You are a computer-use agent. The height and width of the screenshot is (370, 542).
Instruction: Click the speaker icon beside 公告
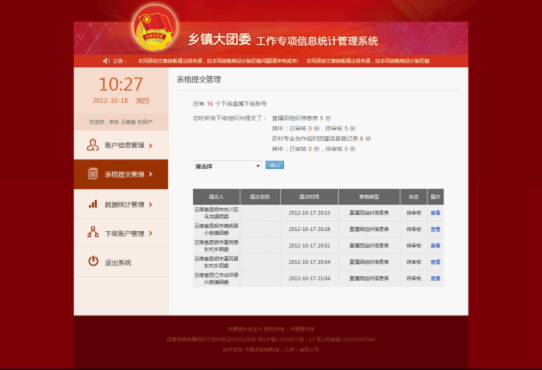point(106,61)
